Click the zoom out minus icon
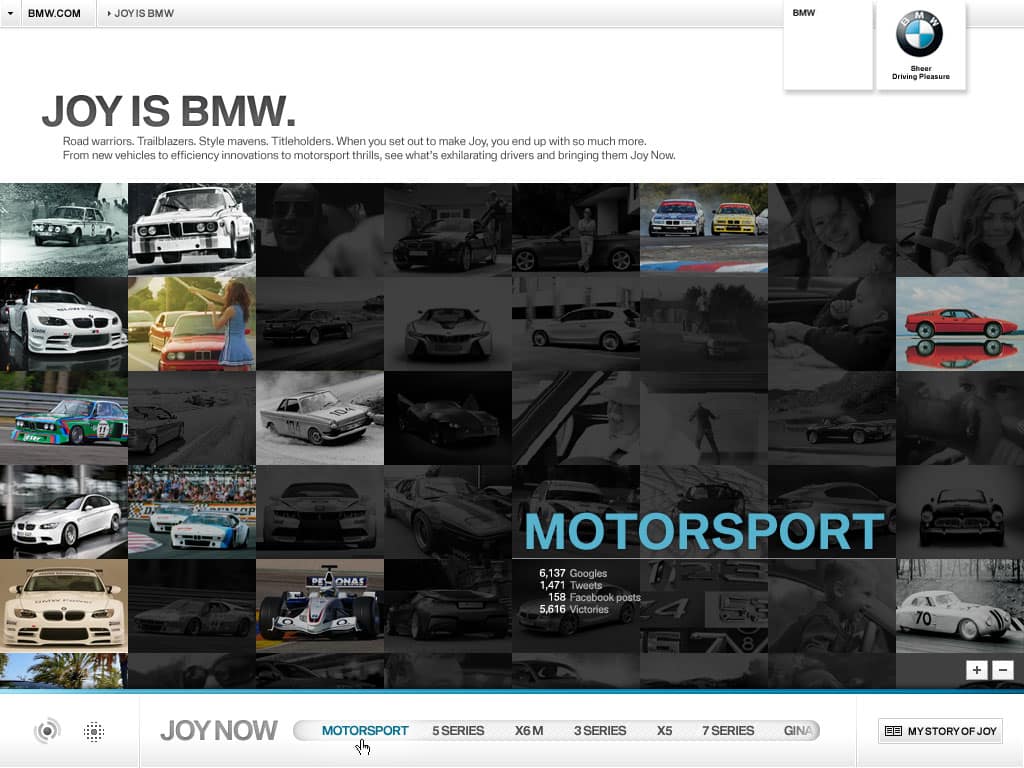This screenshot has height=768, width=1024. (1003, 670)
